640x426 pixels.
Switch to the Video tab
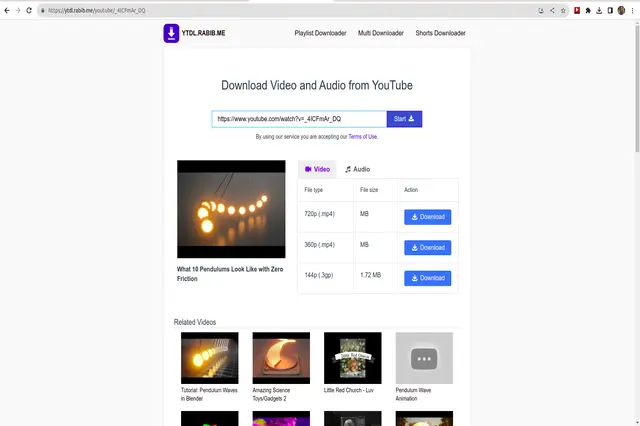click(x=317, y=169)
